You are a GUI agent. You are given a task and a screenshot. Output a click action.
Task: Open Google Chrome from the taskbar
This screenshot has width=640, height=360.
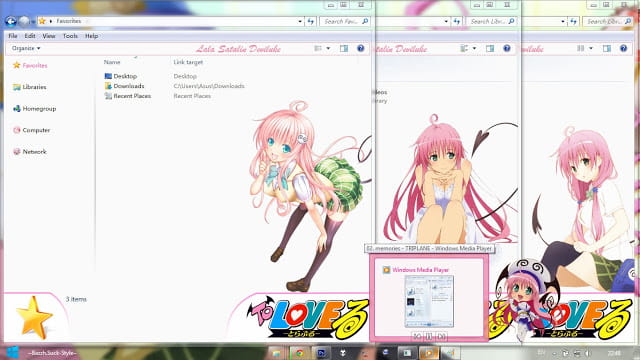300,353
